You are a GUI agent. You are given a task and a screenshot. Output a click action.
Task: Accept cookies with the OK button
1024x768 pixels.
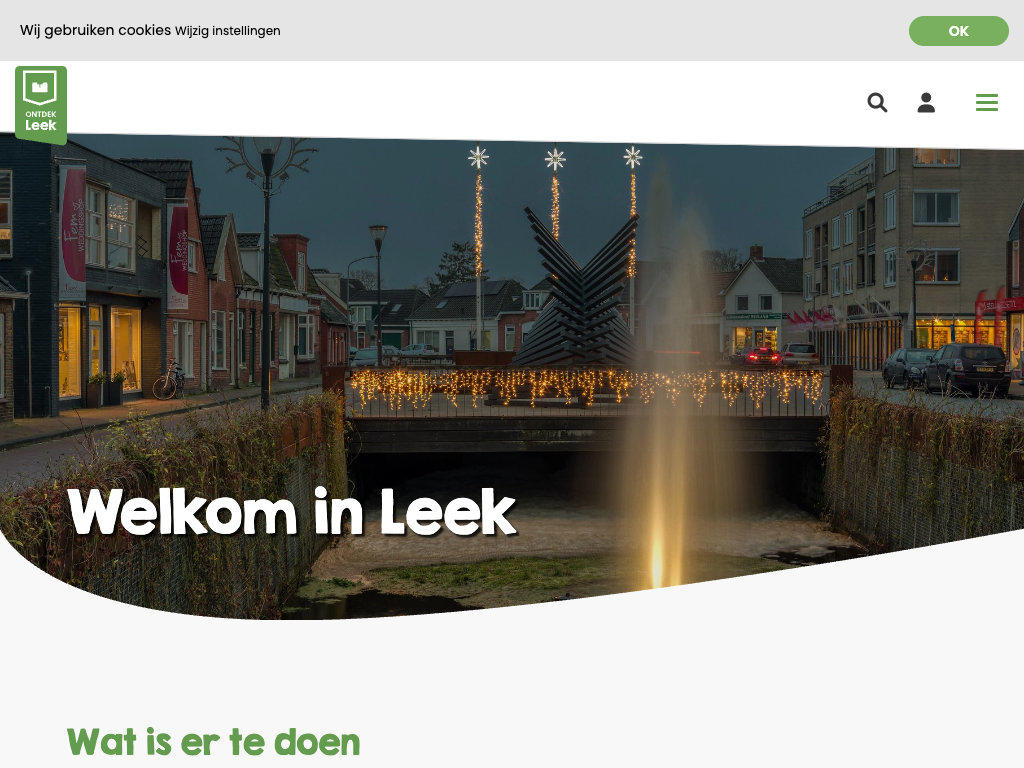pos(958,31)
